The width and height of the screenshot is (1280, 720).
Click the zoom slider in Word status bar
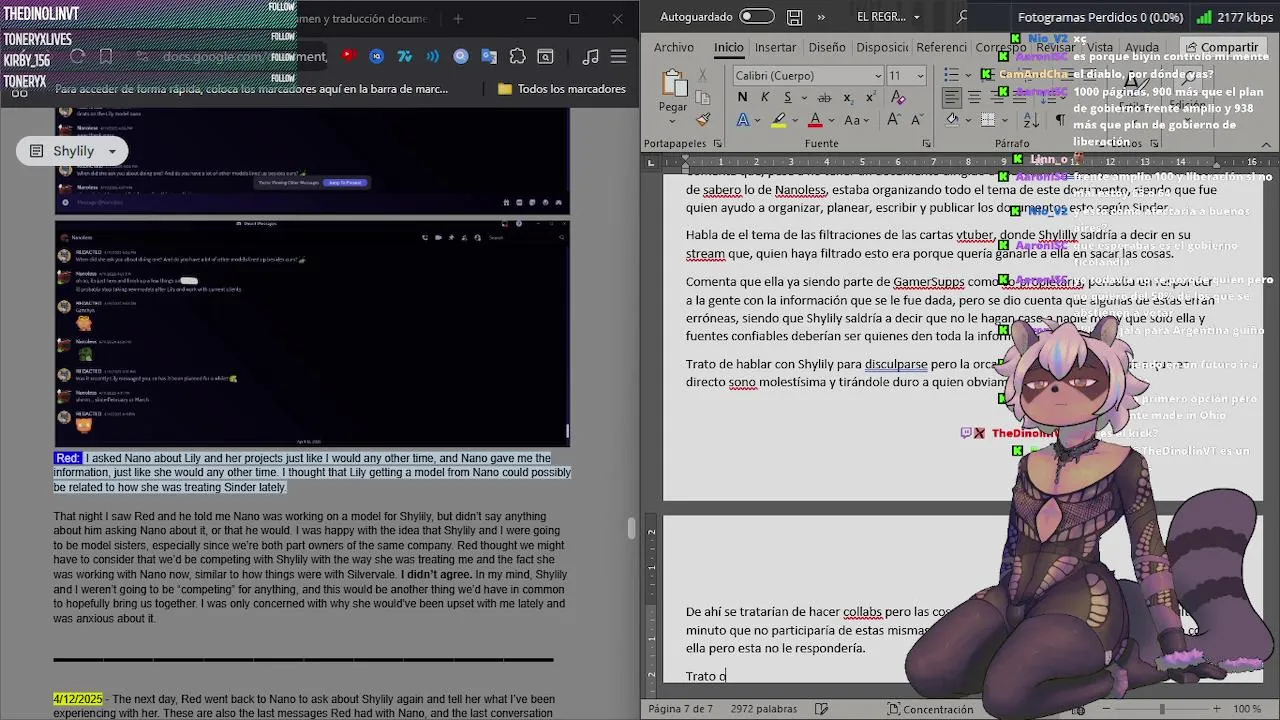pos(1161,709)
